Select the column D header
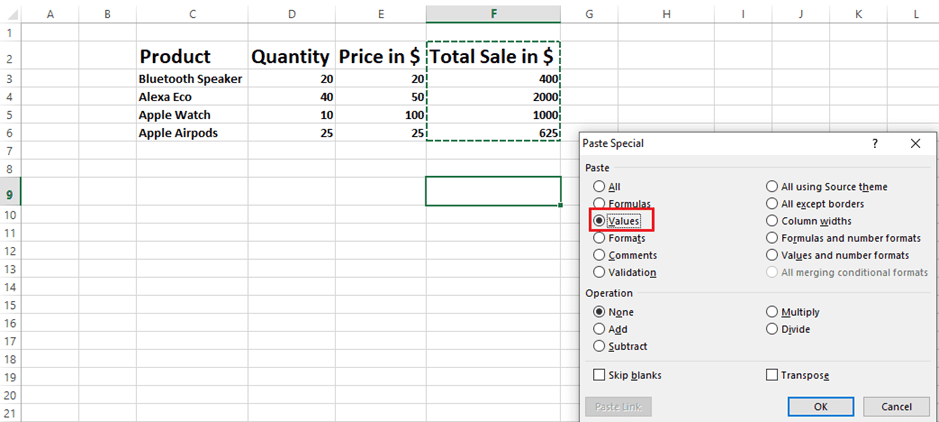Screen dimensions: 939x422 pos(291,13)
